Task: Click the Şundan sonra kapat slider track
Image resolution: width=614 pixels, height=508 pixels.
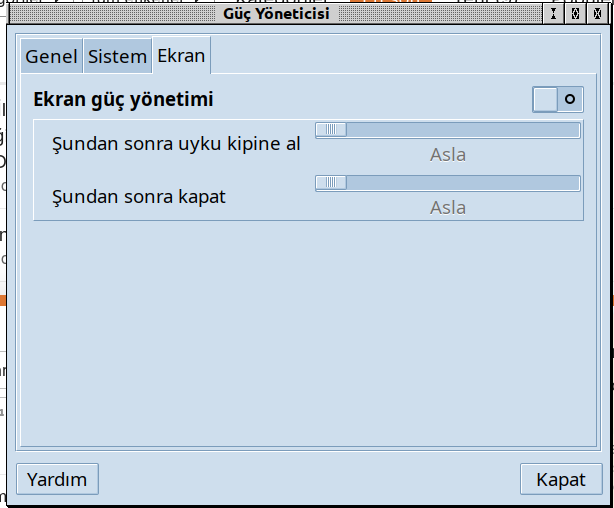Action: [460, 183]
